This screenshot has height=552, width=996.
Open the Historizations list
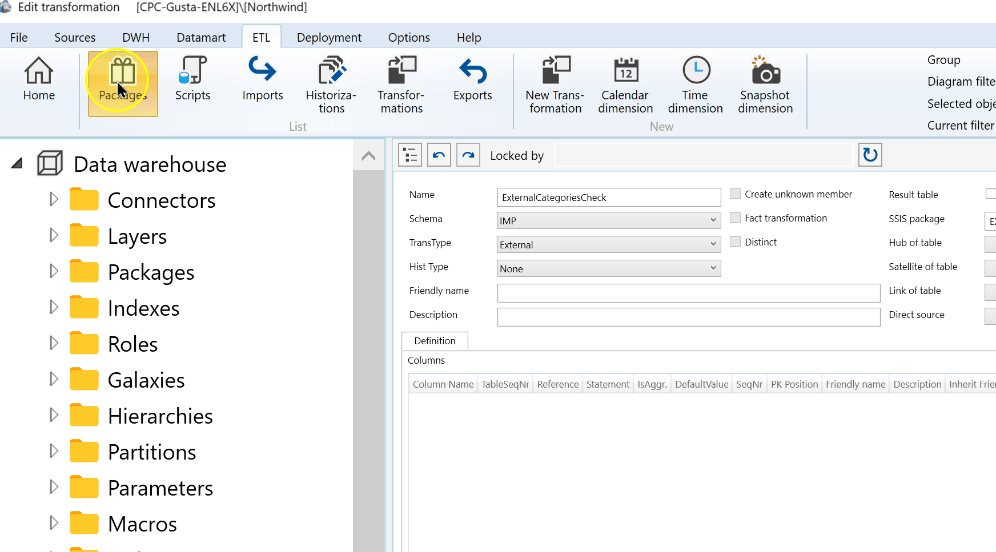(331, 84)
